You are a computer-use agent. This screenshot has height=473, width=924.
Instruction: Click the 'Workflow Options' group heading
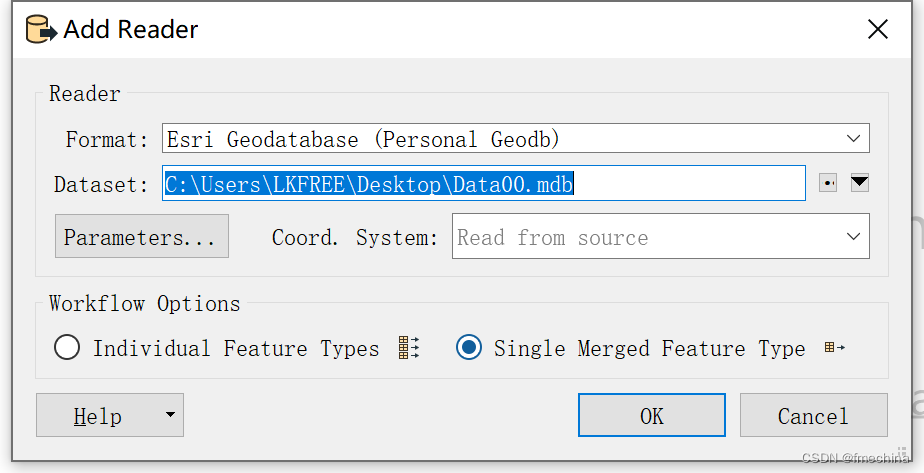[x=145, y=303]
